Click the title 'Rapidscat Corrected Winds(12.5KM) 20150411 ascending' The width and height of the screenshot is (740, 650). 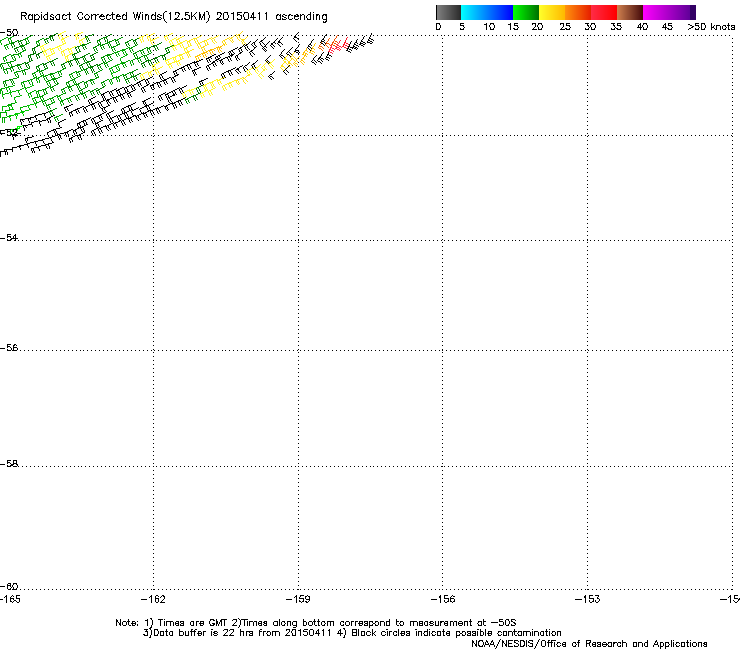(x=174, y=17)
